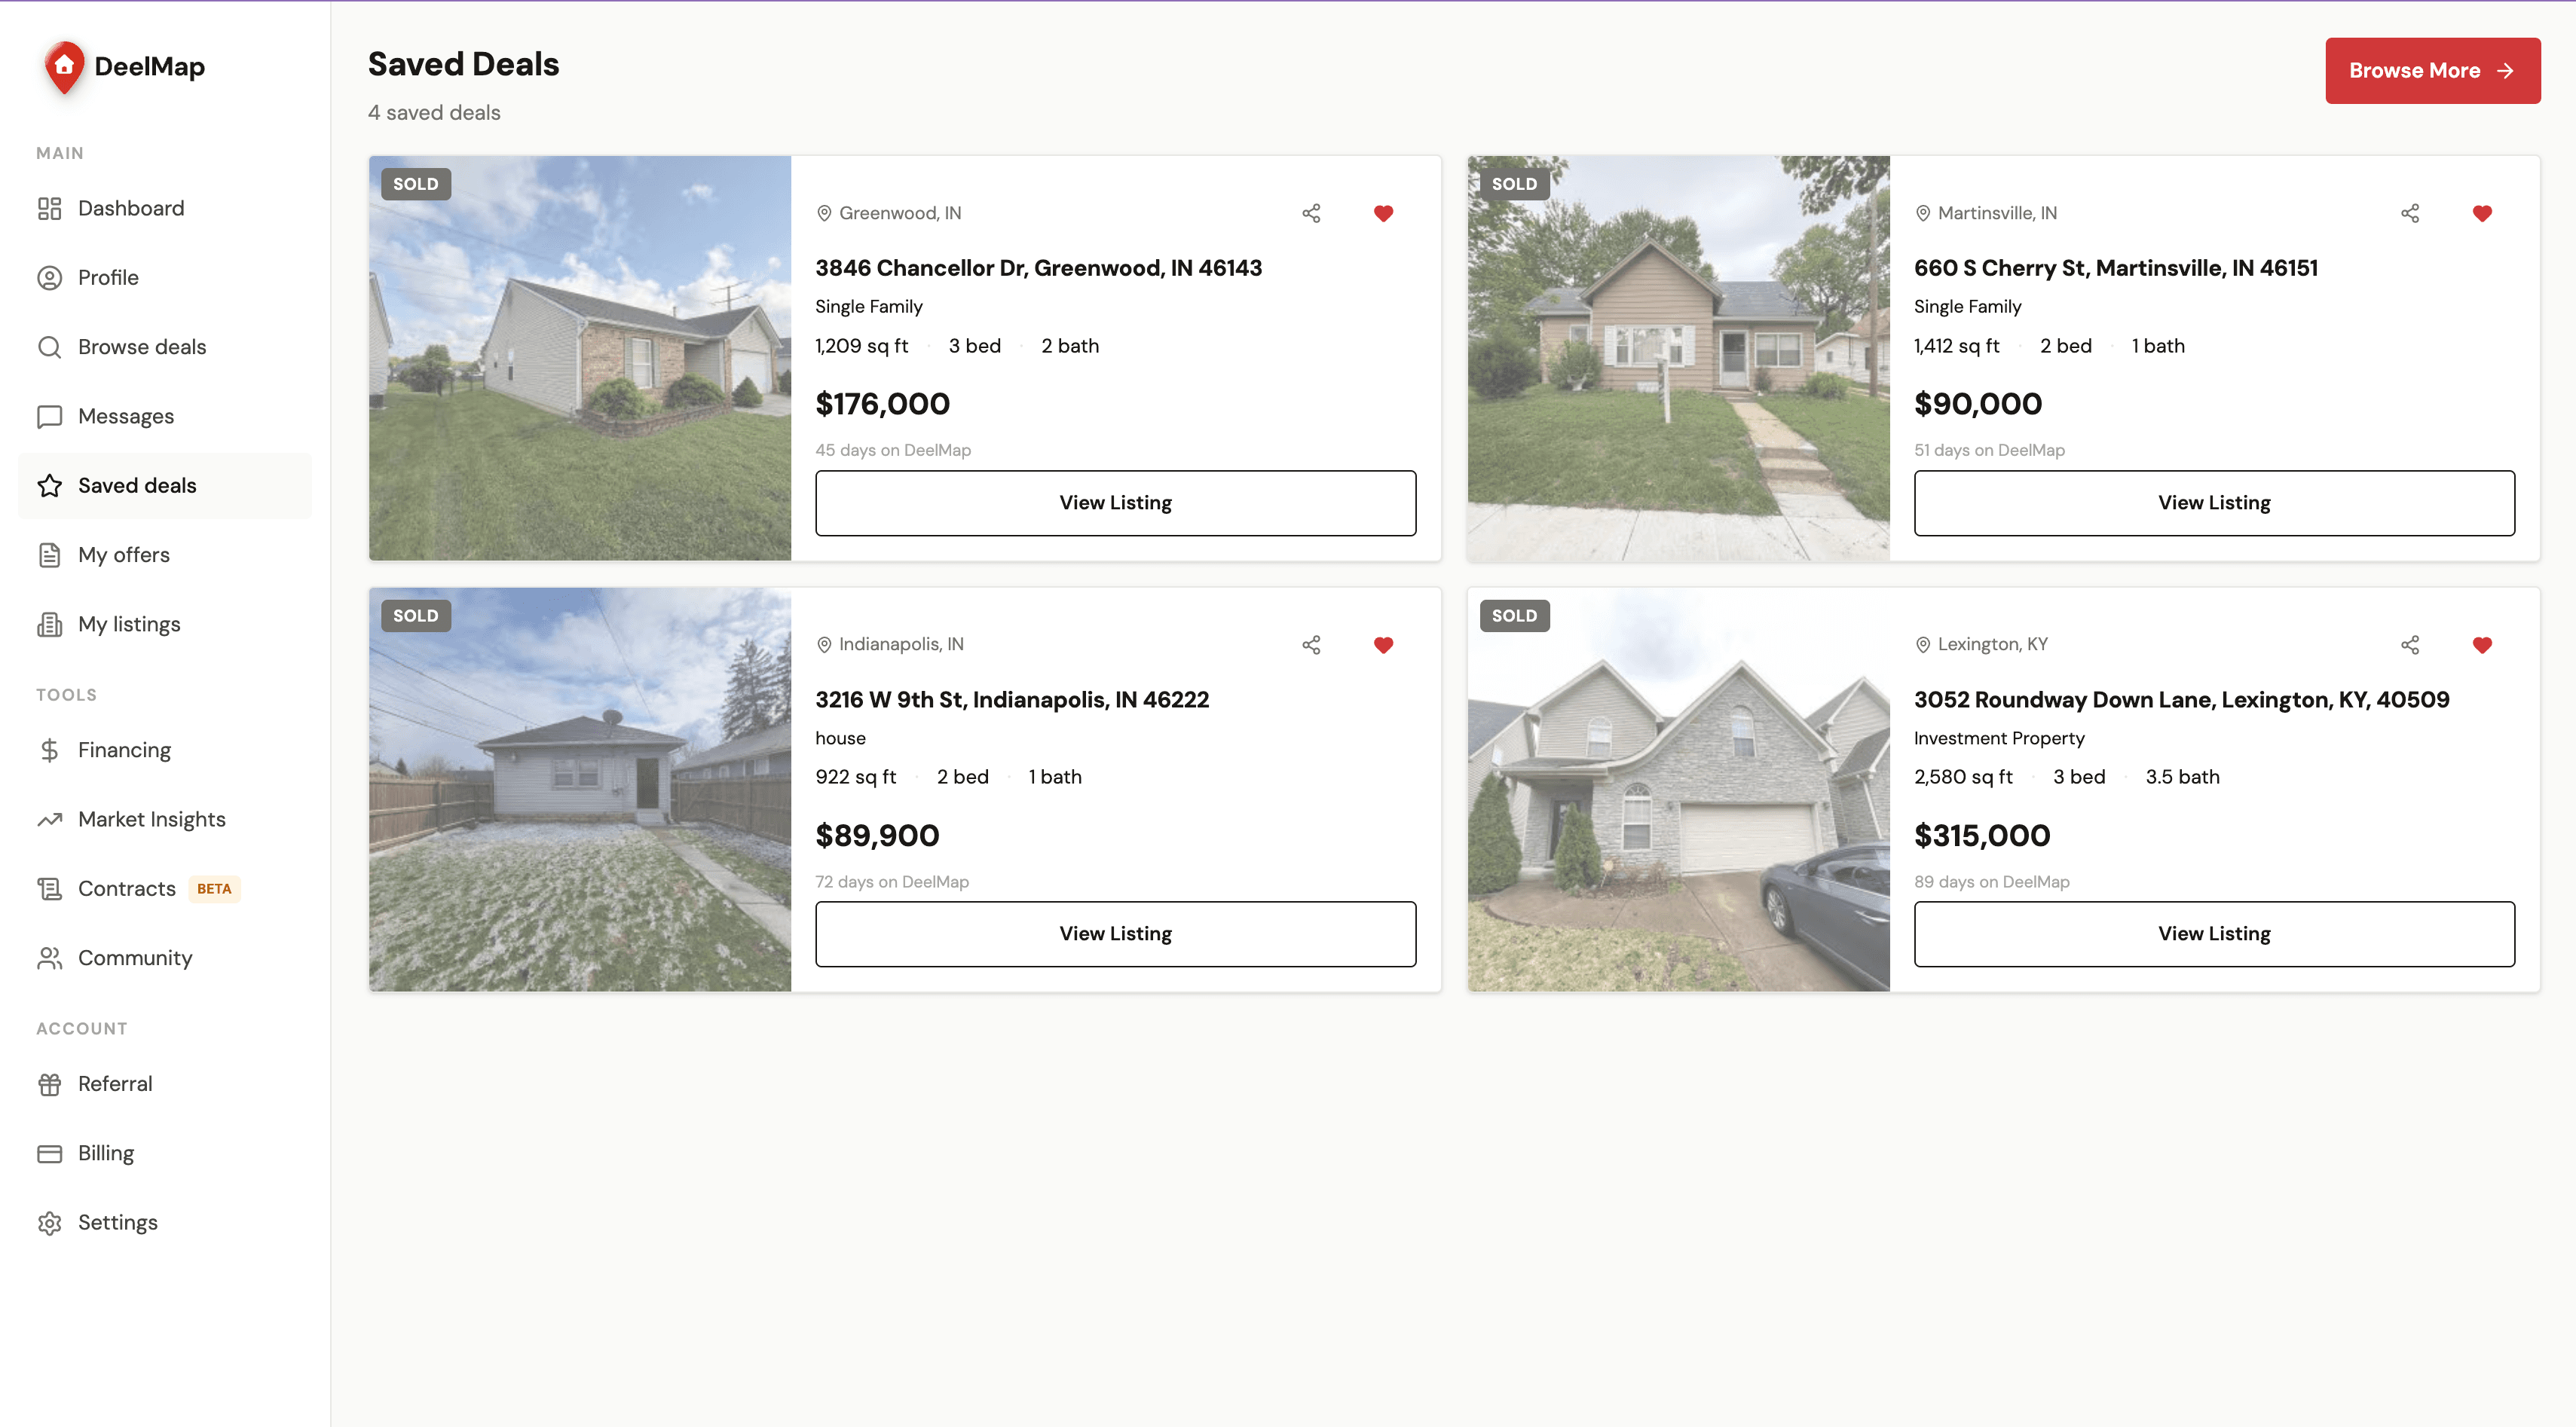The image size is (2576, 1427).
Task: Click the $89,900 price
Action: (x=877, y=836)
